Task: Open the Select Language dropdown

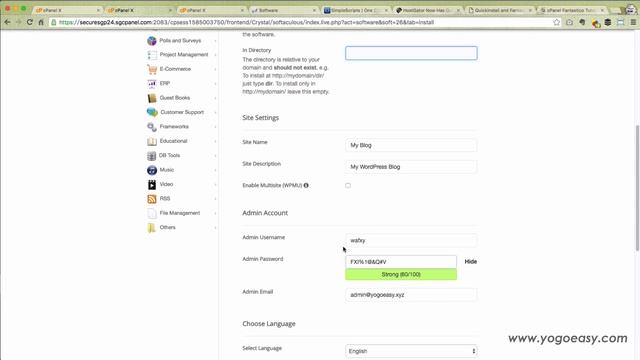Action: coord(411,351)
